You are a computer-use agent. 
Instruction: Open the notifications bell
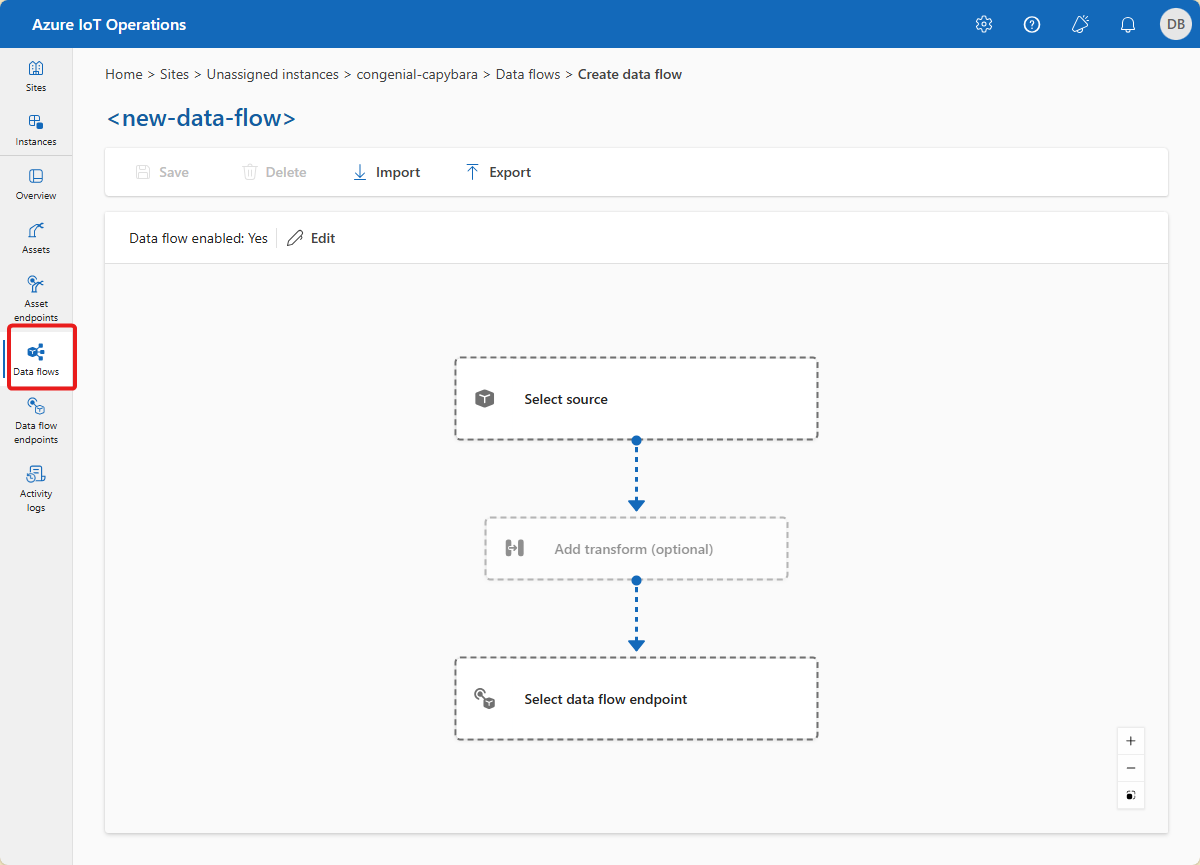click(x=1128, y=24)
